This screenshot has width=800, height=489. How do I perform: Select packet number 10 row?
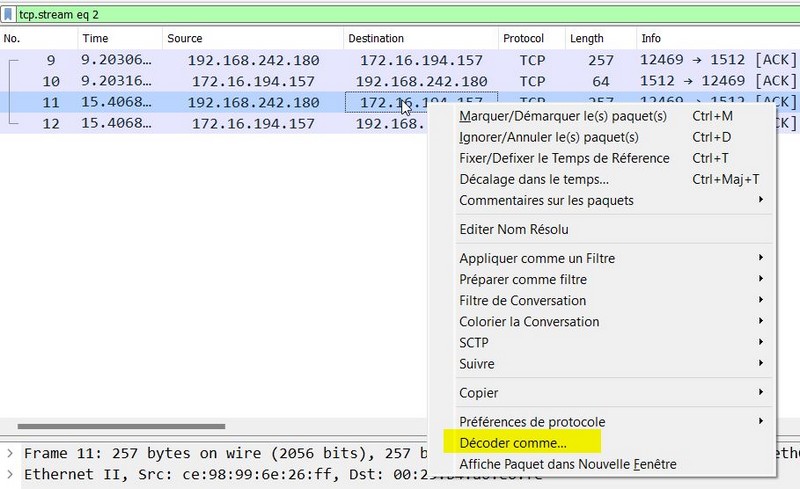coord(400,81)
